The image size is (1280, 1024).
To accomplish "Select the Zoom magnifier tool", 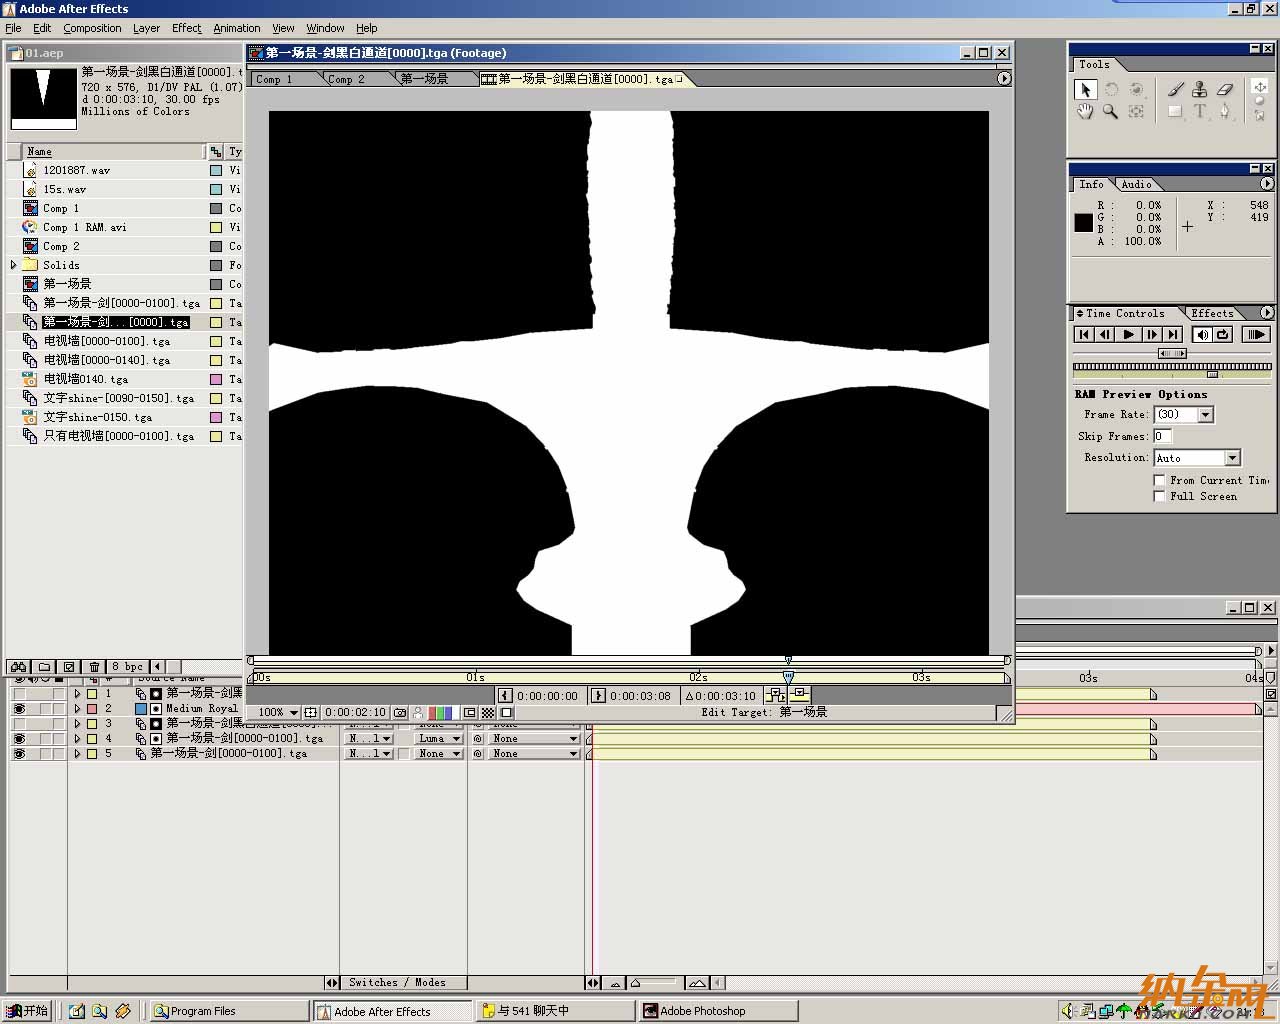I will pyautogui.click(x=1110, y=112).
